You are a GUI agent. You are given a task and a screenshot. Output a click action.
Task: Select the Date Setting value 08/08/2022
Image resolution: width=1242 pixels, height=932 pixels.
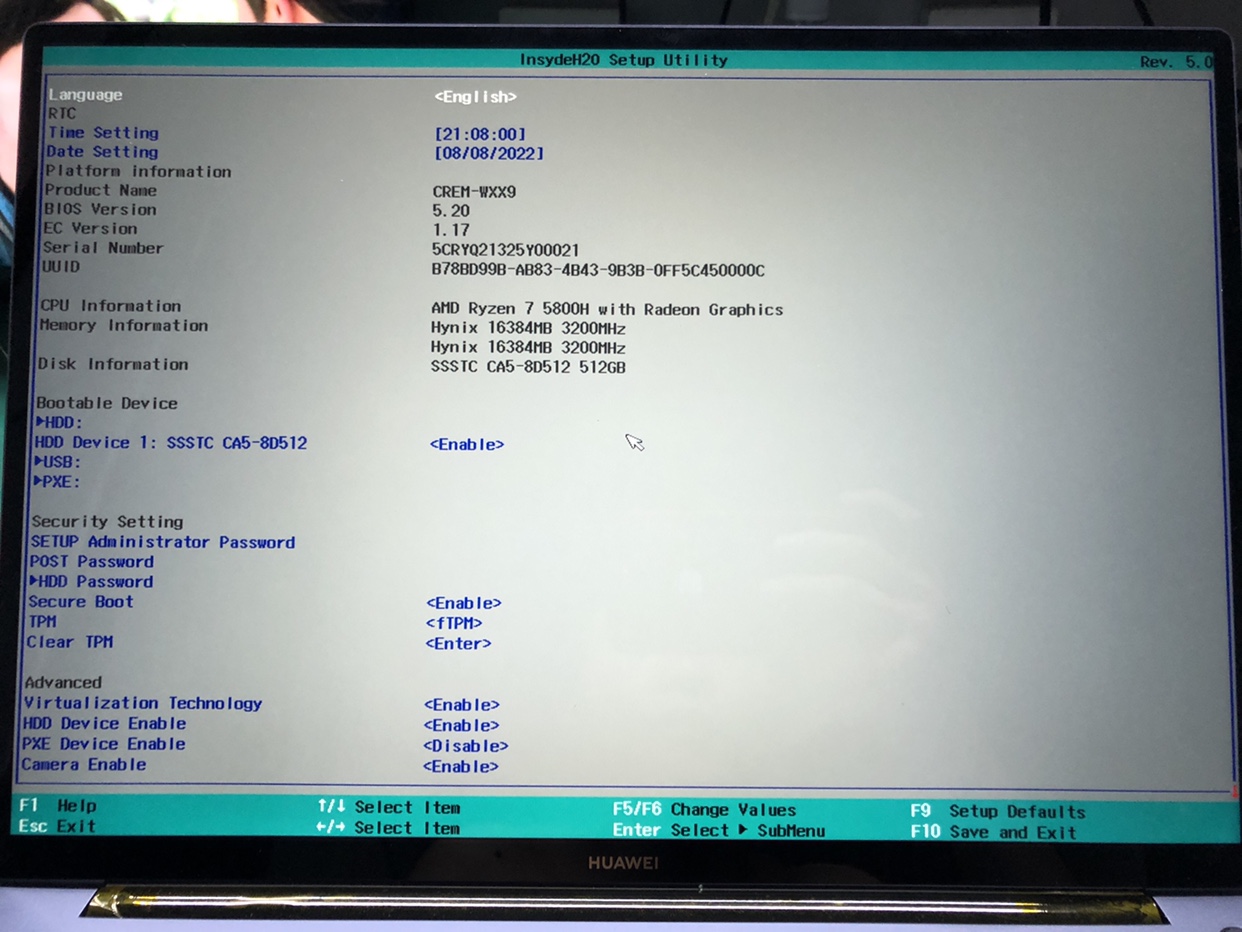click(488, 153)
